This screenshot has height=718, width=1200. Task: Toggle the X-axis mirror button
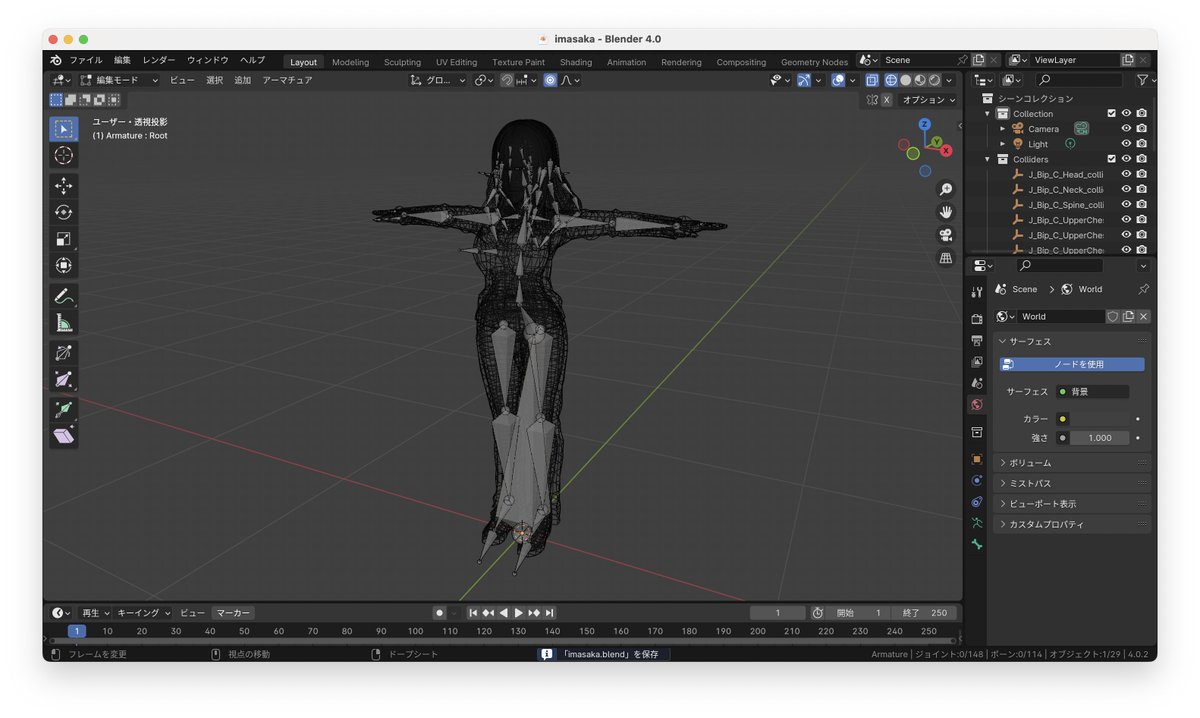[x=886, y=100]
